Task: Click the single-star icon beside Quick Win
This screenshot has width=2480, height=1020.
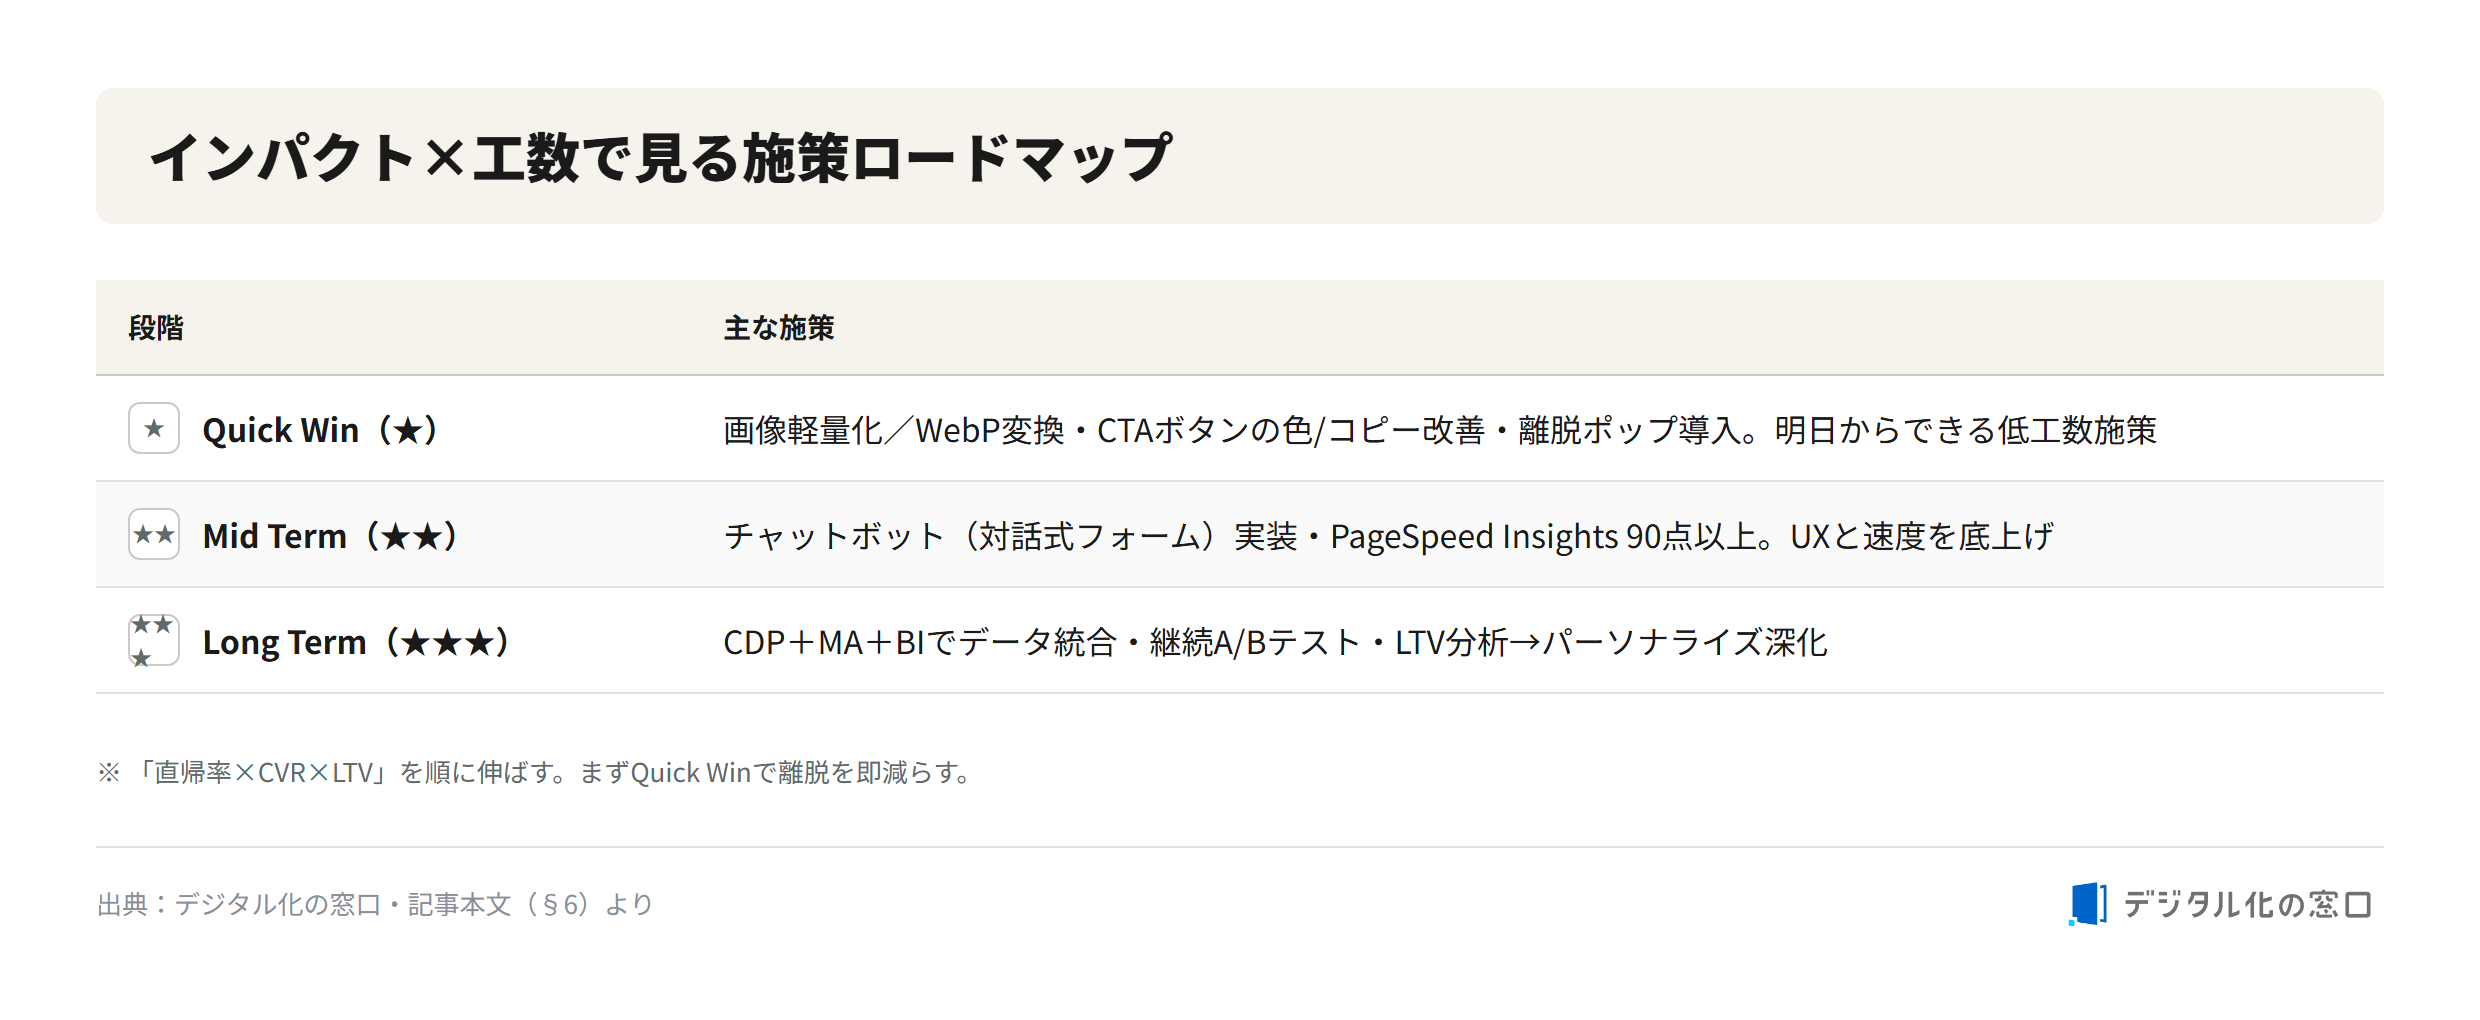Action: [154, 428]
